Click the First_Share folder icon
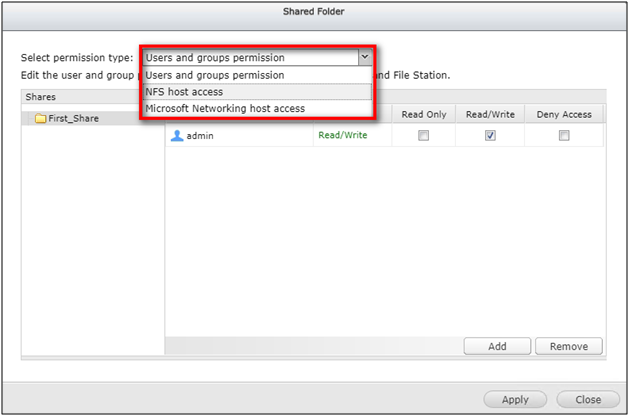This screenshot has width=630, height=416. 40,118
